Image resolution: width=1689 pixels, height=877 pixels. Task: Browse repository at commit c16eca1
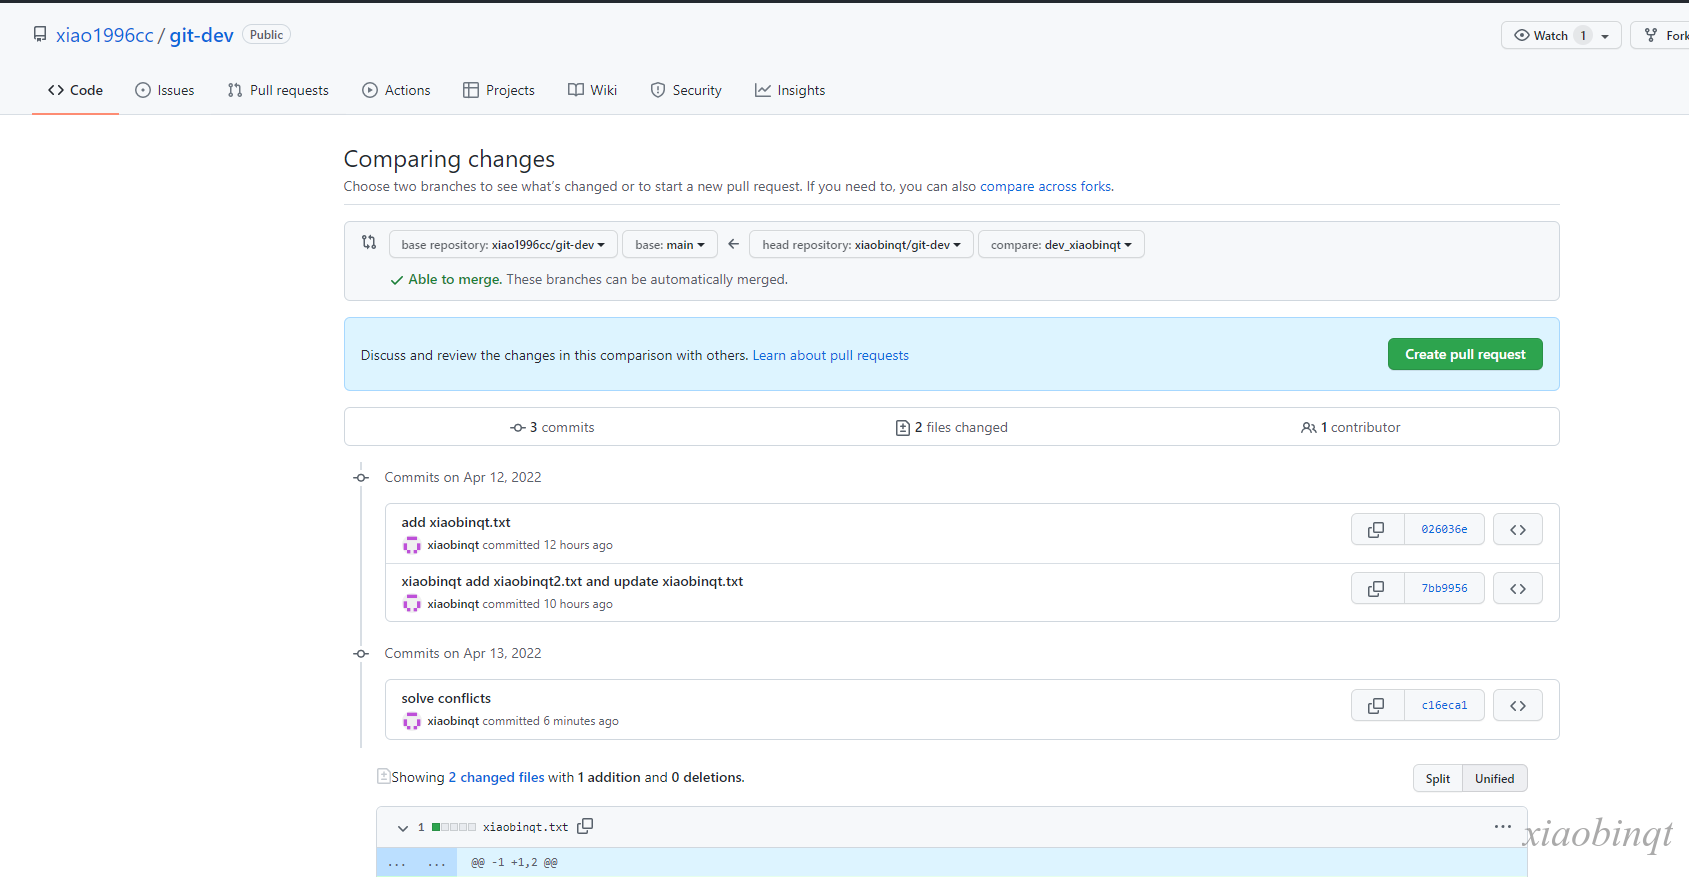[x=1518, y=705]
